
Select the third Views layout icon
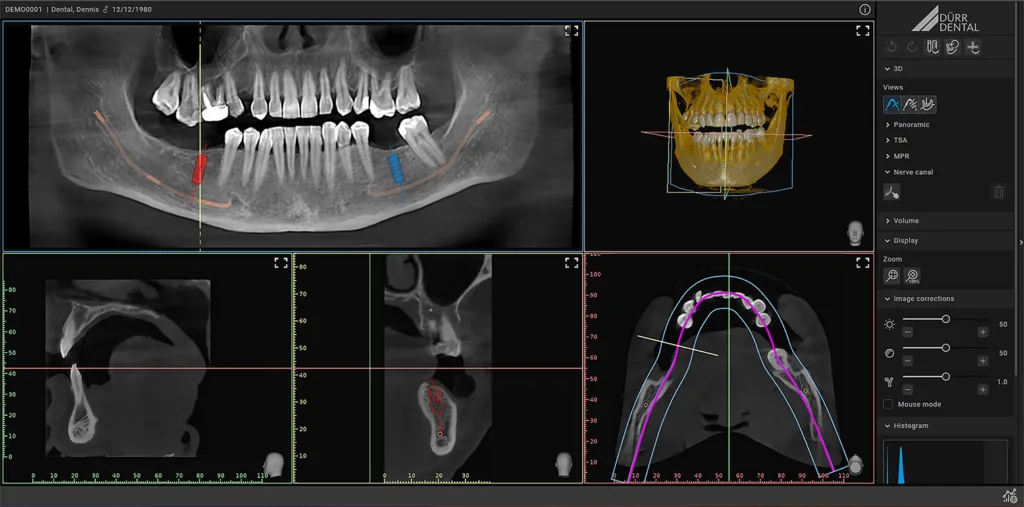click(x=928, y=104)
